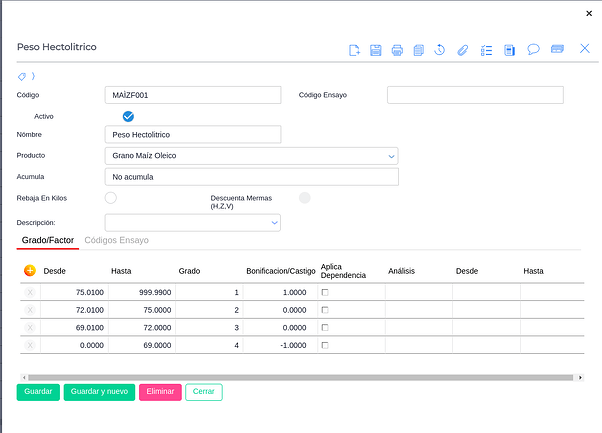Click the paperclip attachment icon
This screenshot has width=602, height=433.
click(x=462, y=49)
